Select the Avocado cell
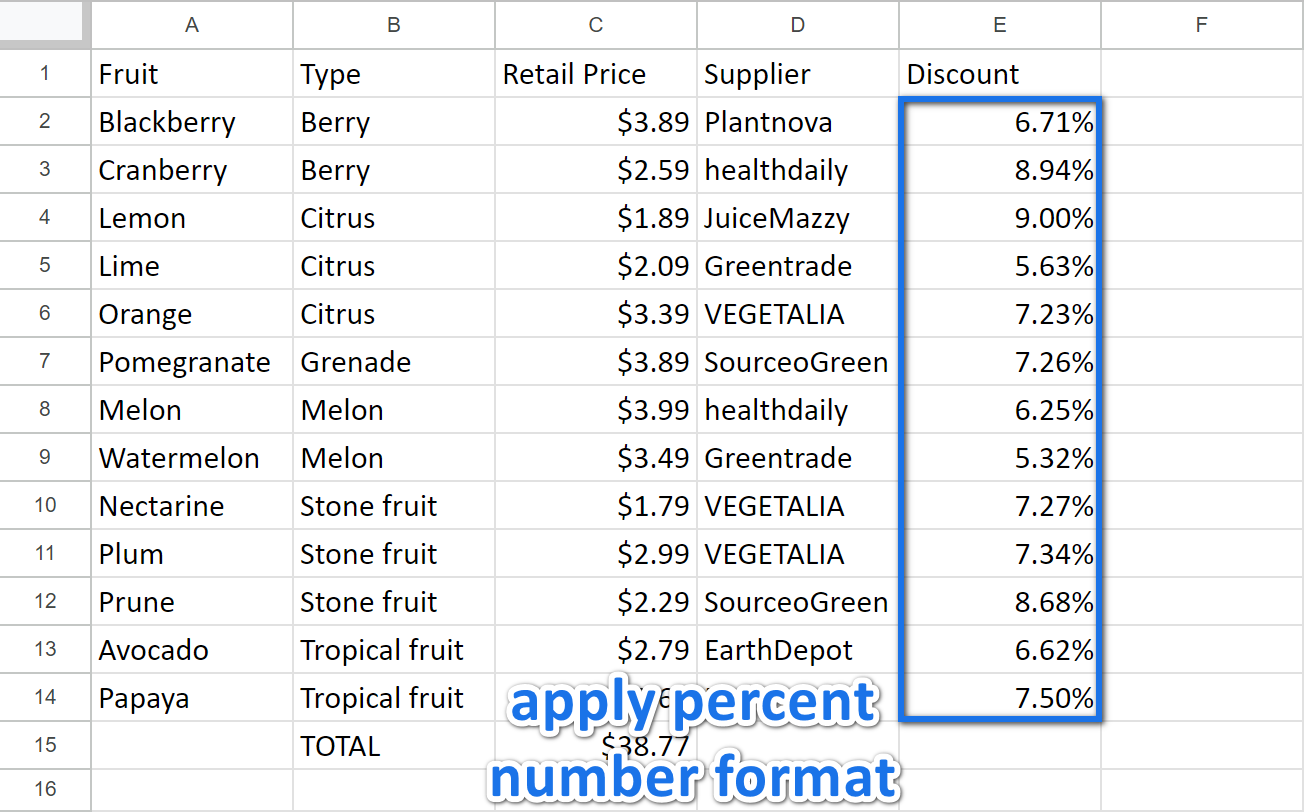Image resolution: width=1304 pixels, height=812 pixels. point(192,650)
